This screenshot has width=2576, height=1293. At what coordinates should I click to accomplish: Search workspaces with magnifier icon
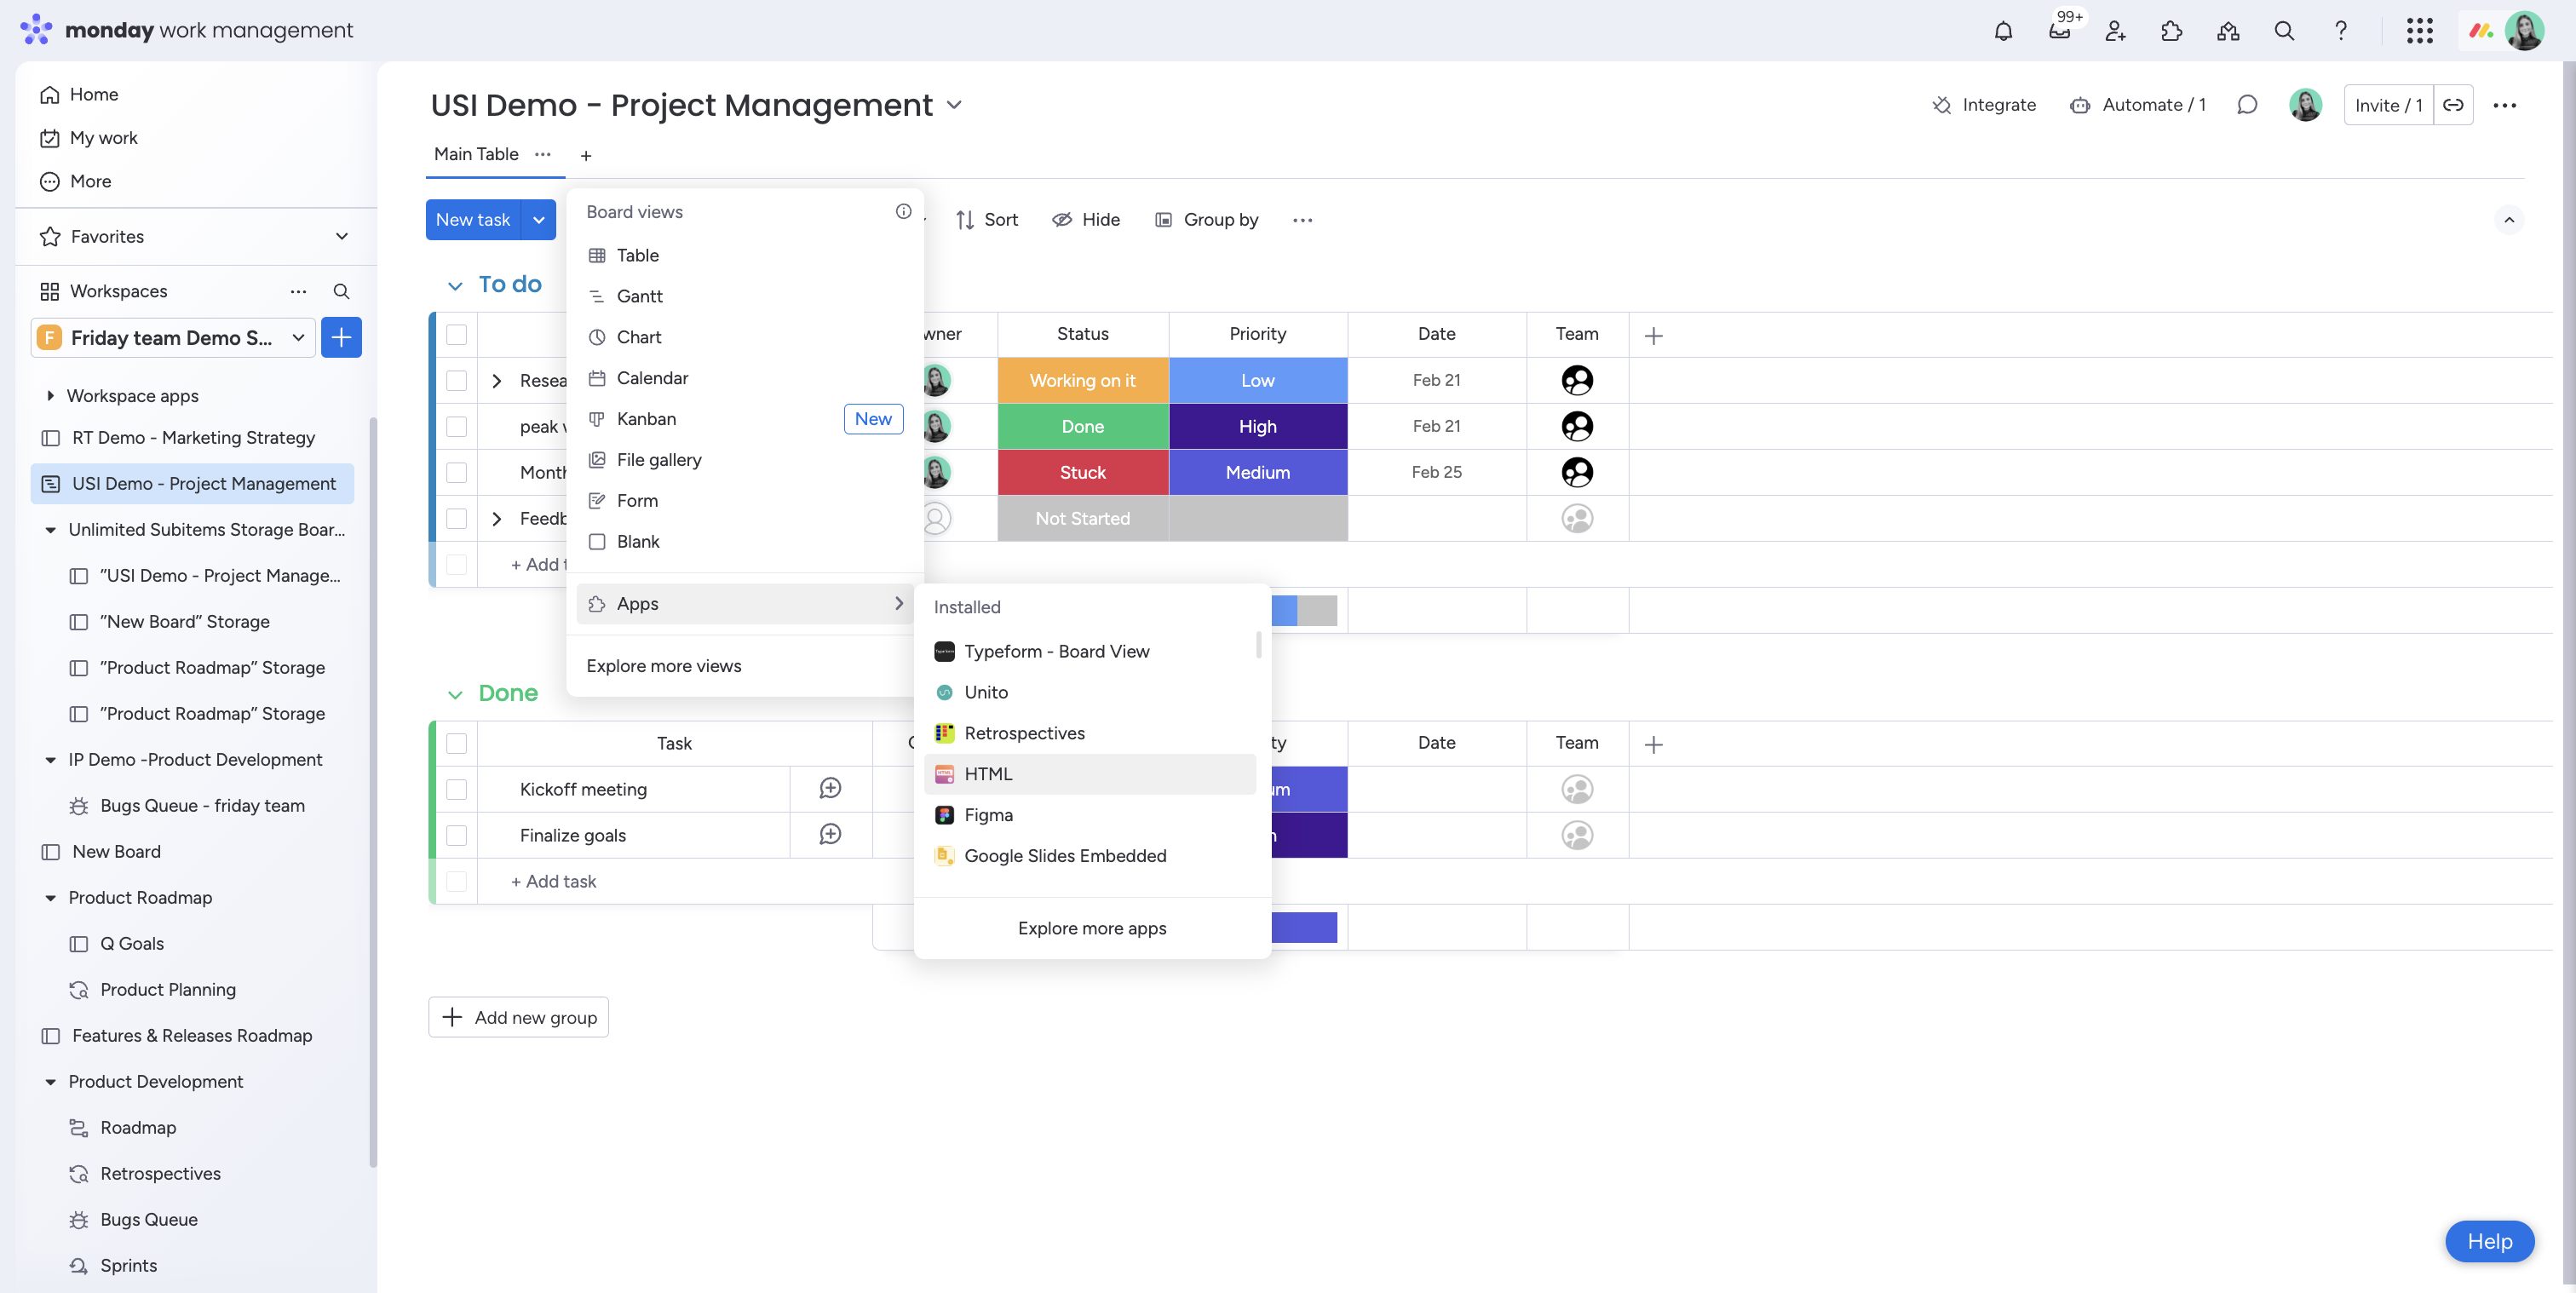coord(341,291)
